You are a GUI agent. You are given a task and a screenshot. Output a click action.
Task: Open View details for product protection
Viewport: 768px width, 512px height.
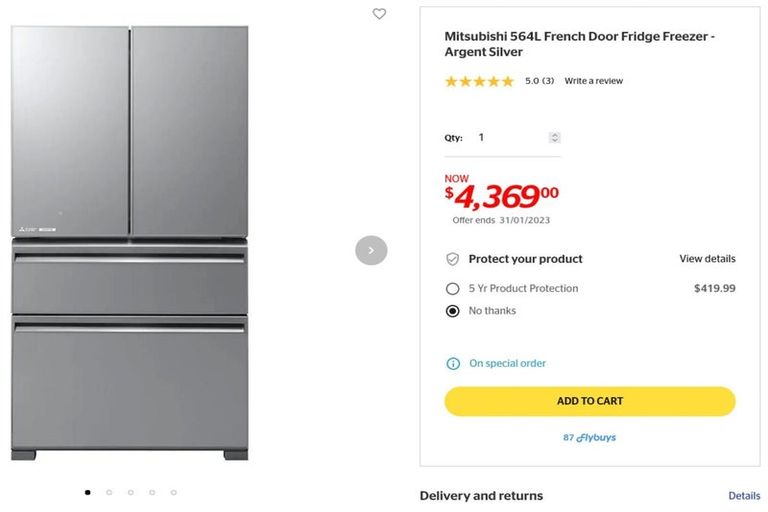click(707, 259)
